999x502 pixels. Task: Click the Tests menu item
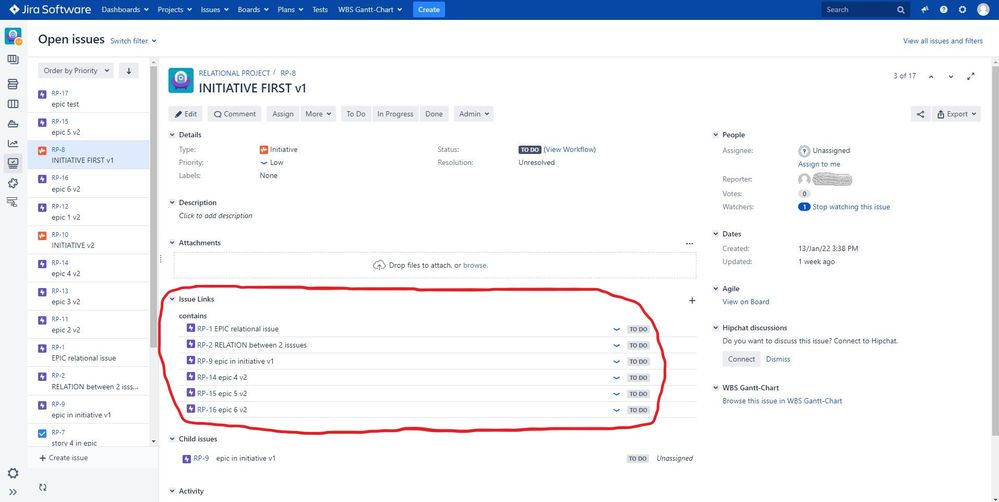point(320,10)
